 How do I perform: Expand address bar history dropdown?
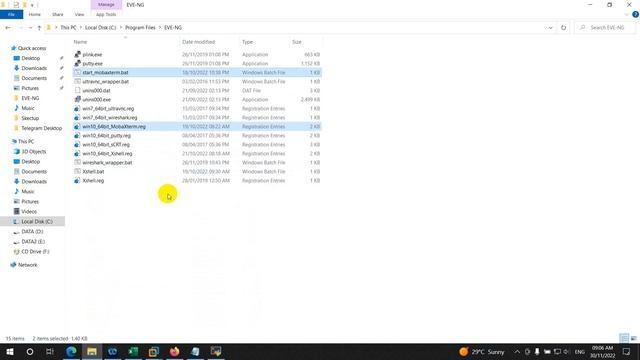(x=550, y=28)
